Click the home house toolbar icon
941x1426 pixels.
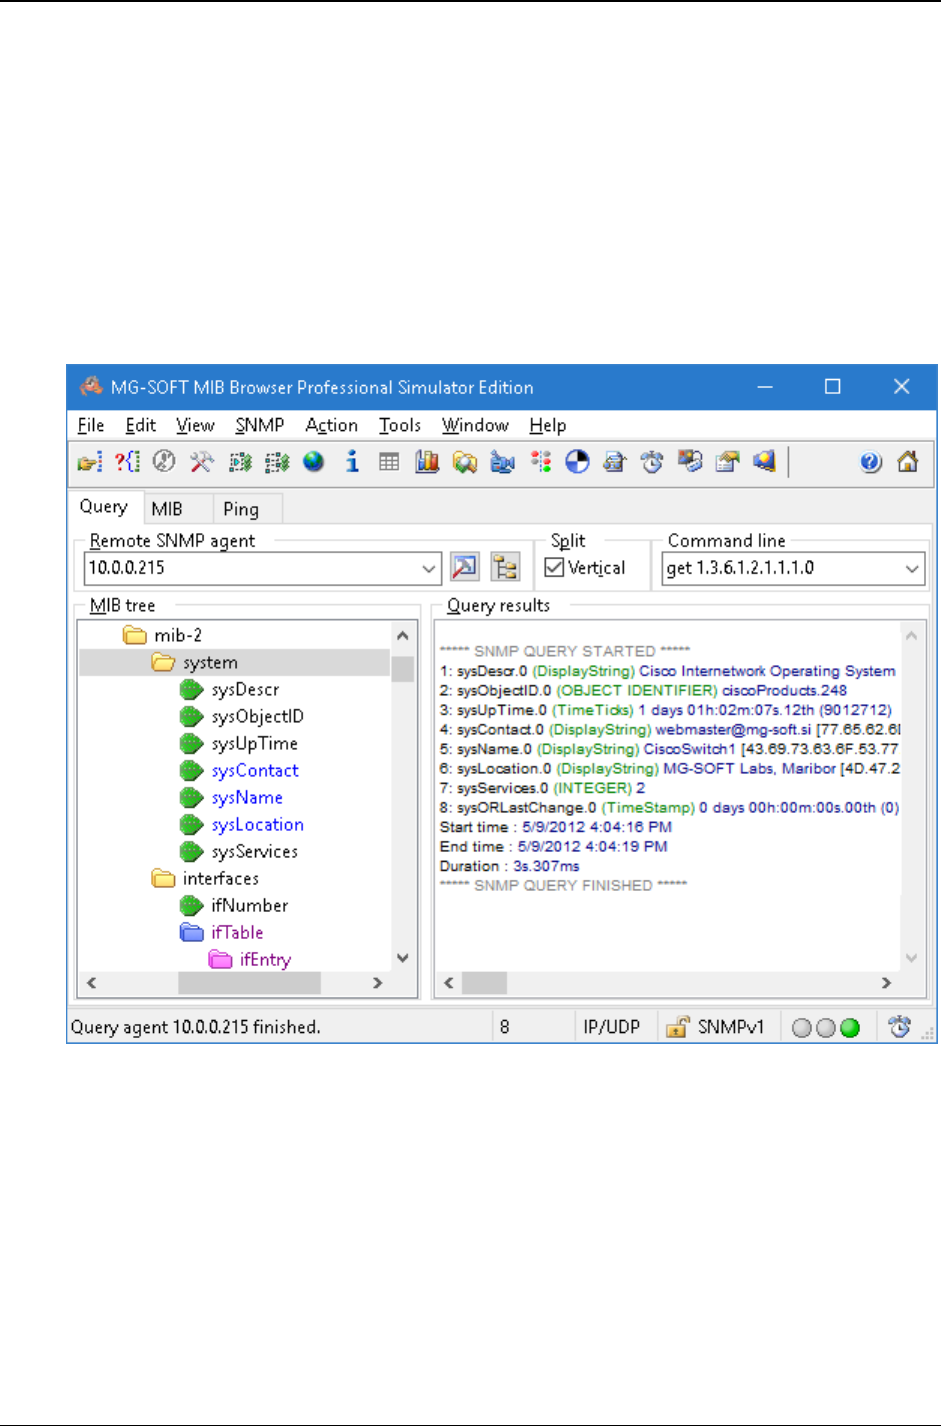pyautogui.click(x=908, y=462)
